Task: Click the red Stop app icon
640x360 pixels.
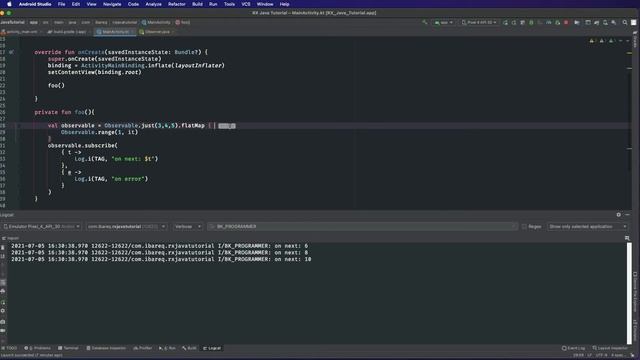Action: pos(566,22)
